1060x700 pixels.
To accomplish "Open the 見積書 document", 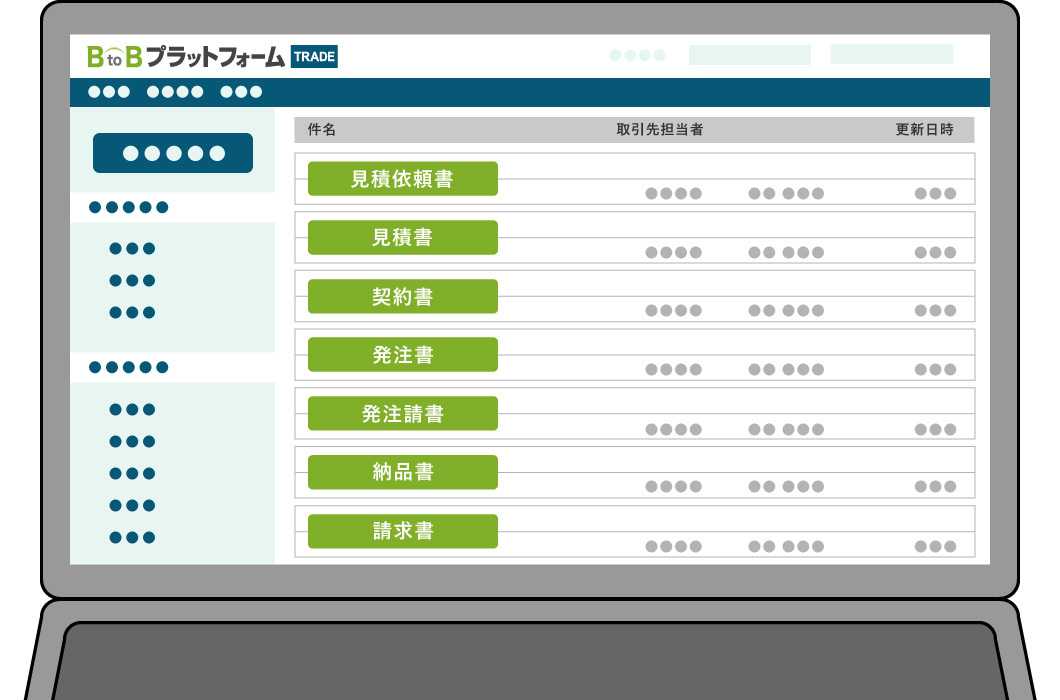I will (404, 237).
